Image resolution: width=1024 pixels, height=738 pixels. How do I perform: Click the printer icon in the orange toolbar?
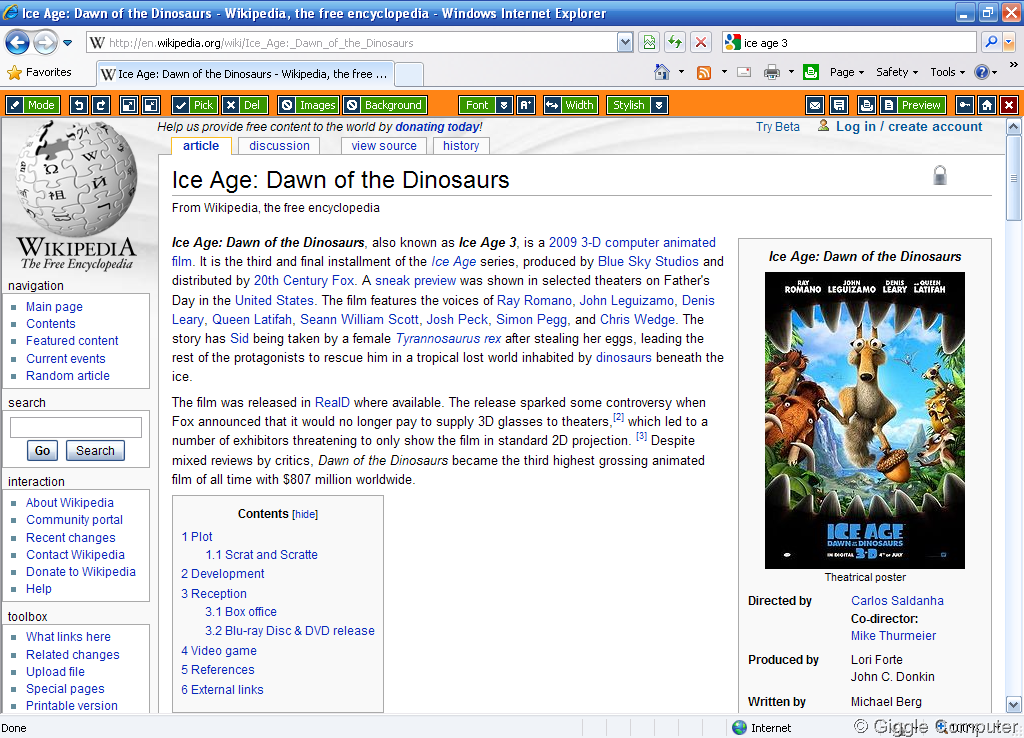(867, 105)
